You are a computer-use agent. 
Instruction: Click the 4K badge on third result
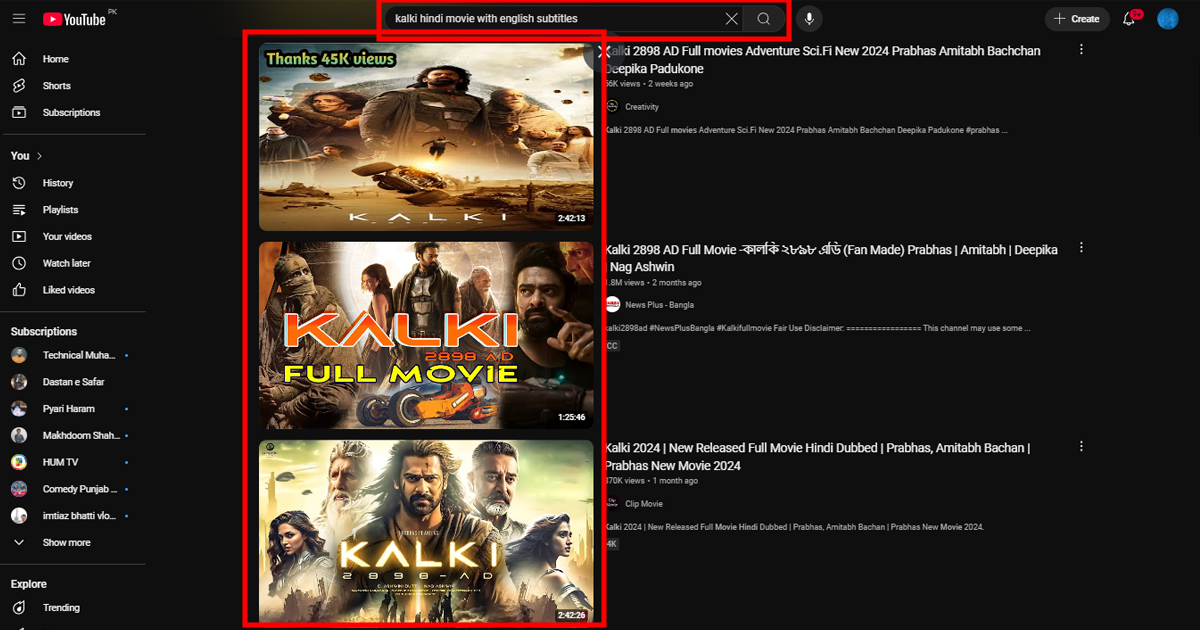click(x=611, y=544)
